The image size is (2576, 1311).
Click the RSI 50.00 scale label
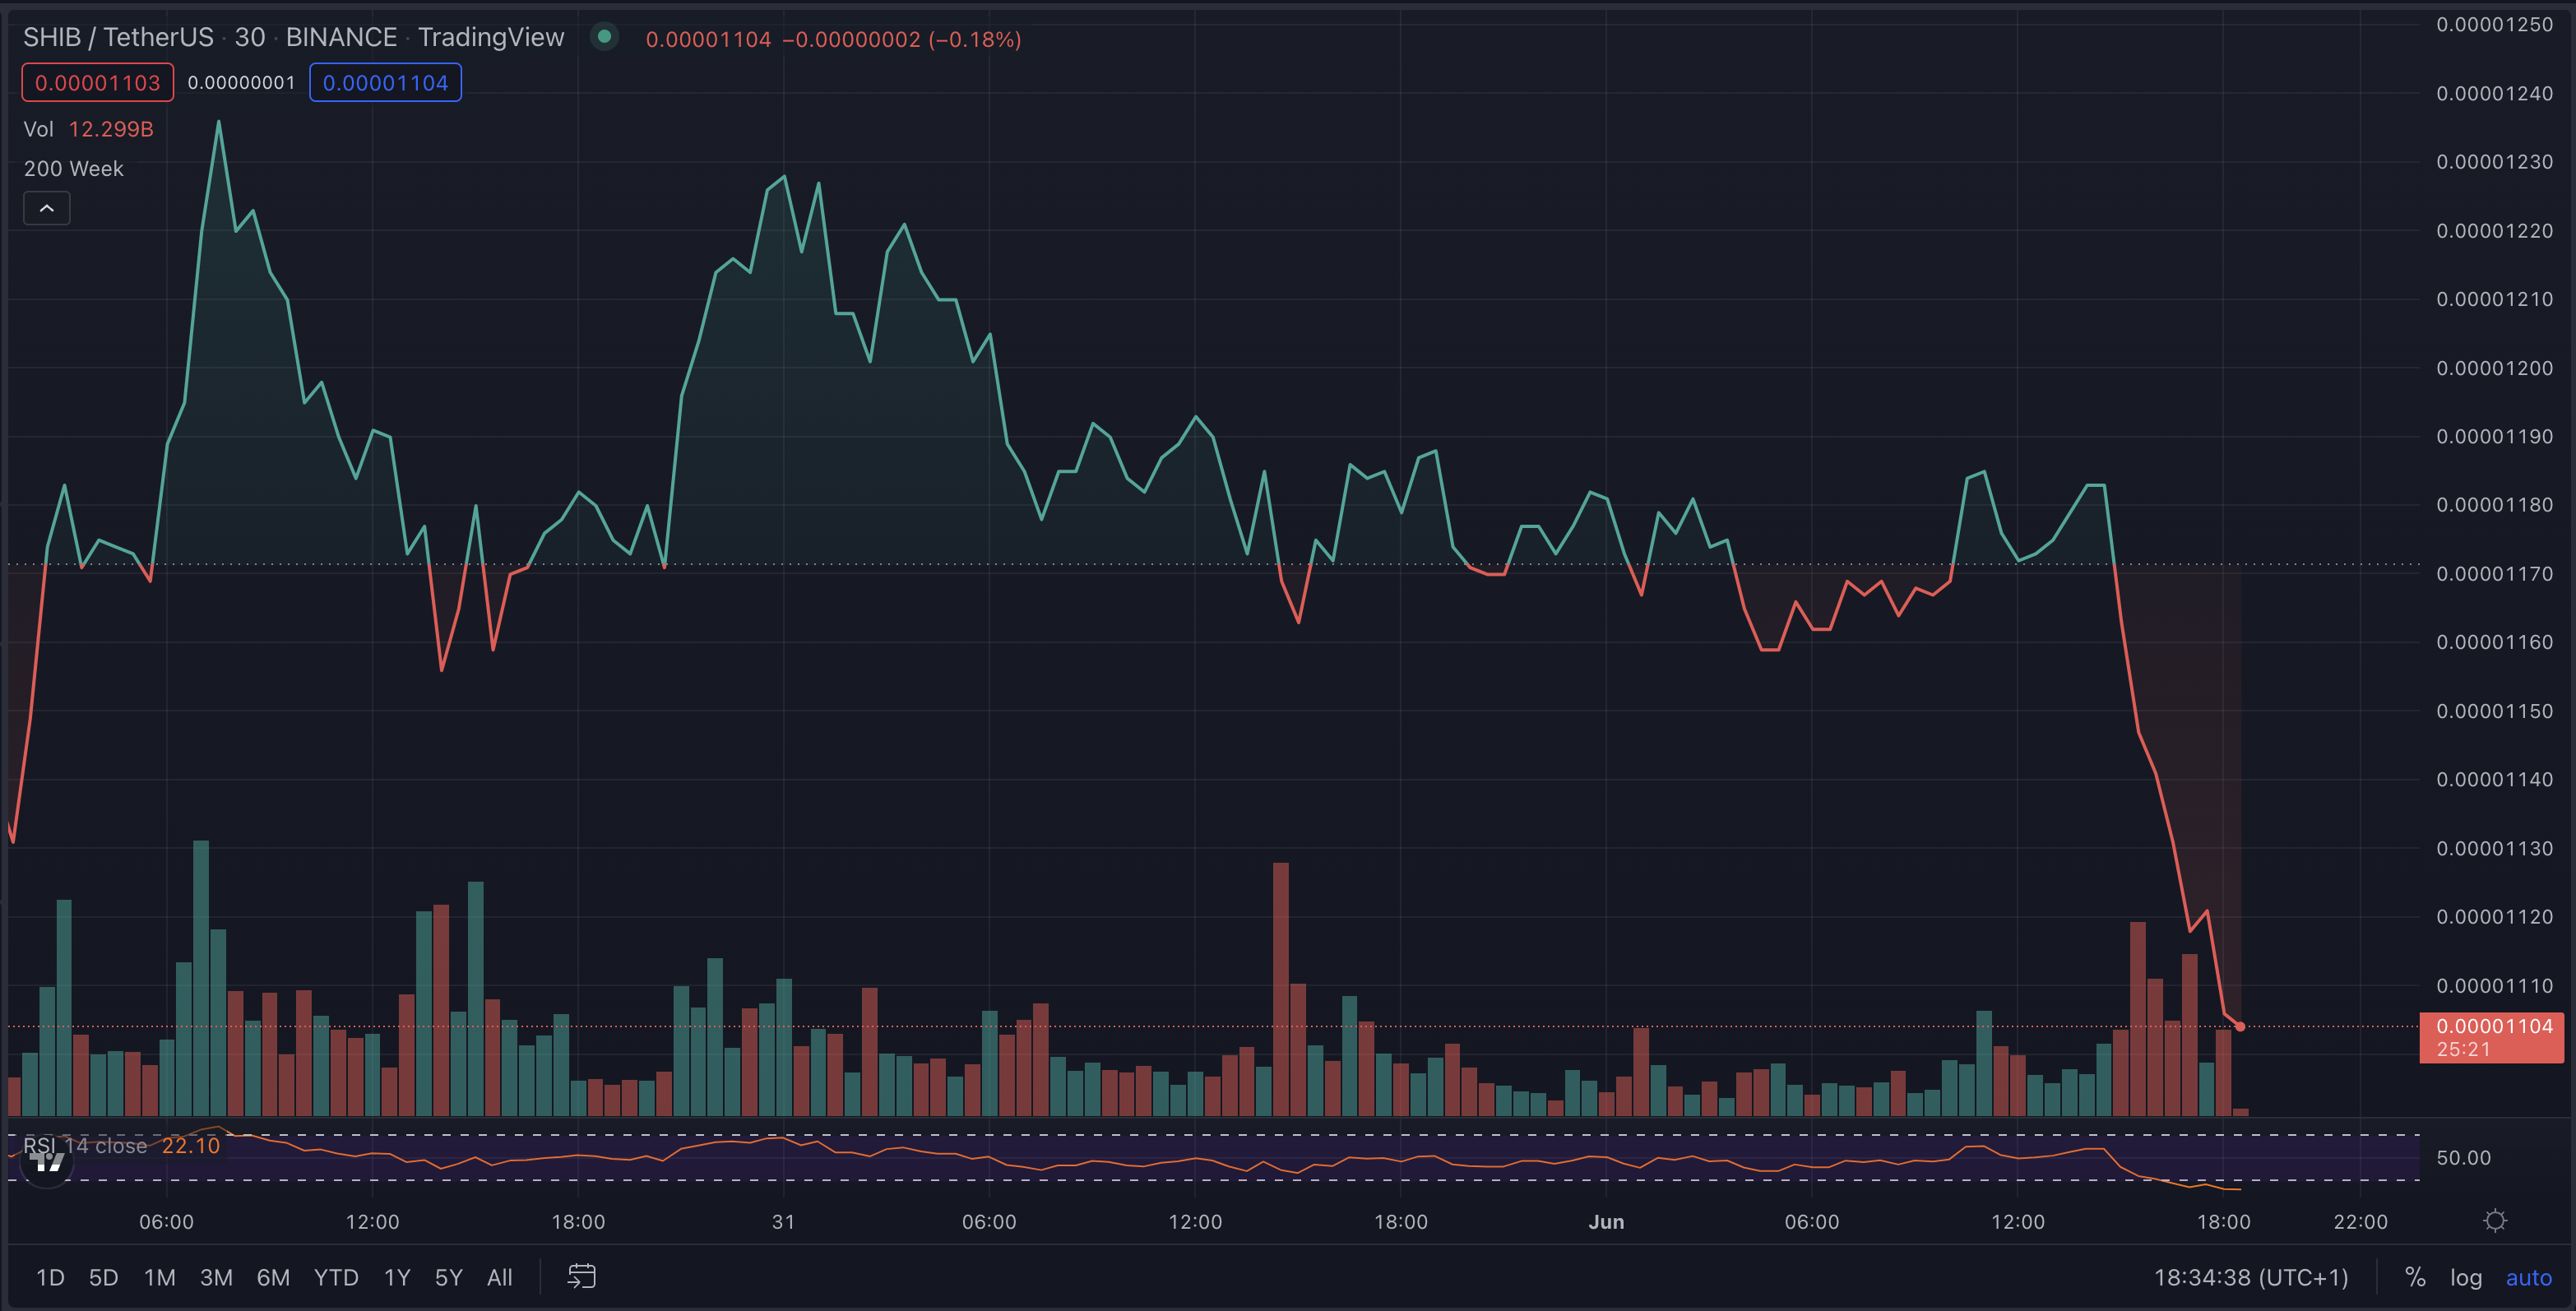click(2463, 1158)
